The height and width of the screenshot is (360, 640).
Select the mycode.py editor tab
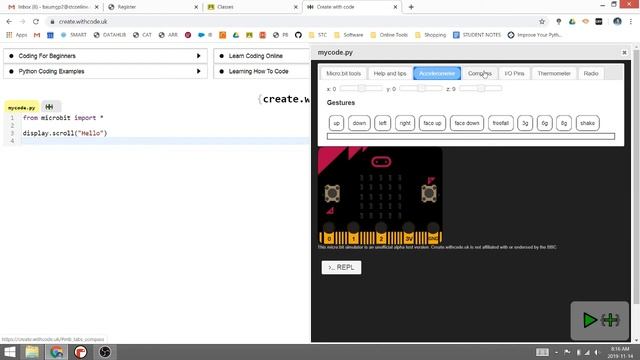click(x=22, y=107)
